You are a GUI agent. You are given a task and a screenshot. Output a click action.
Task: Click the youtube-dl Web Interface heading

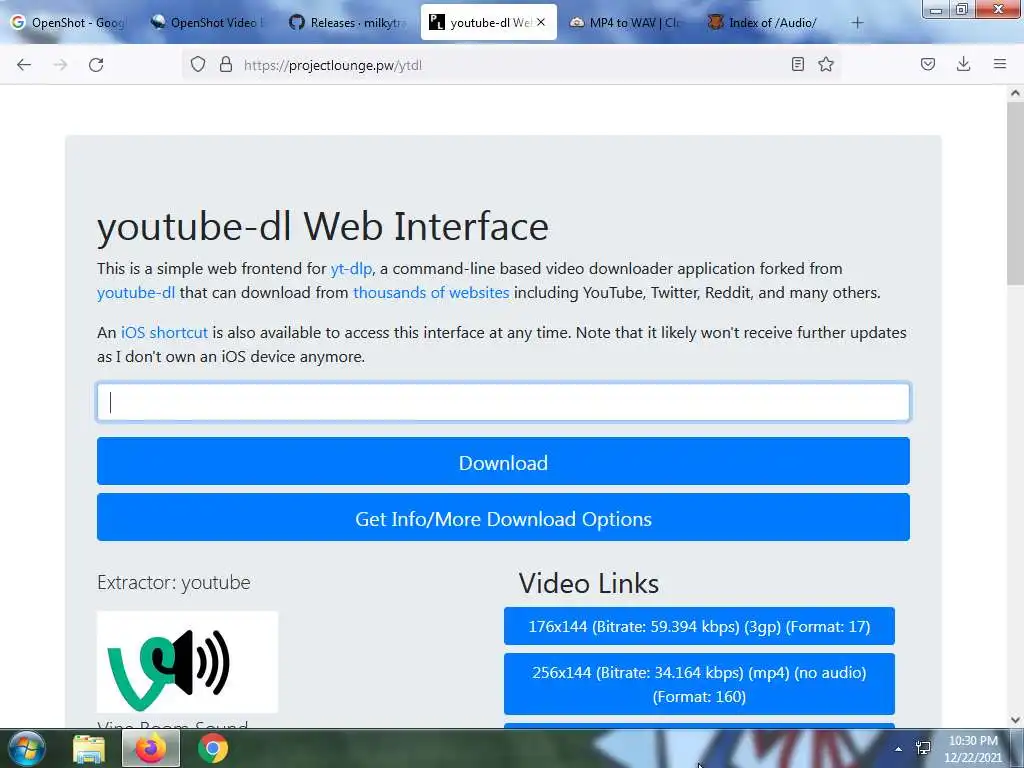323,227
